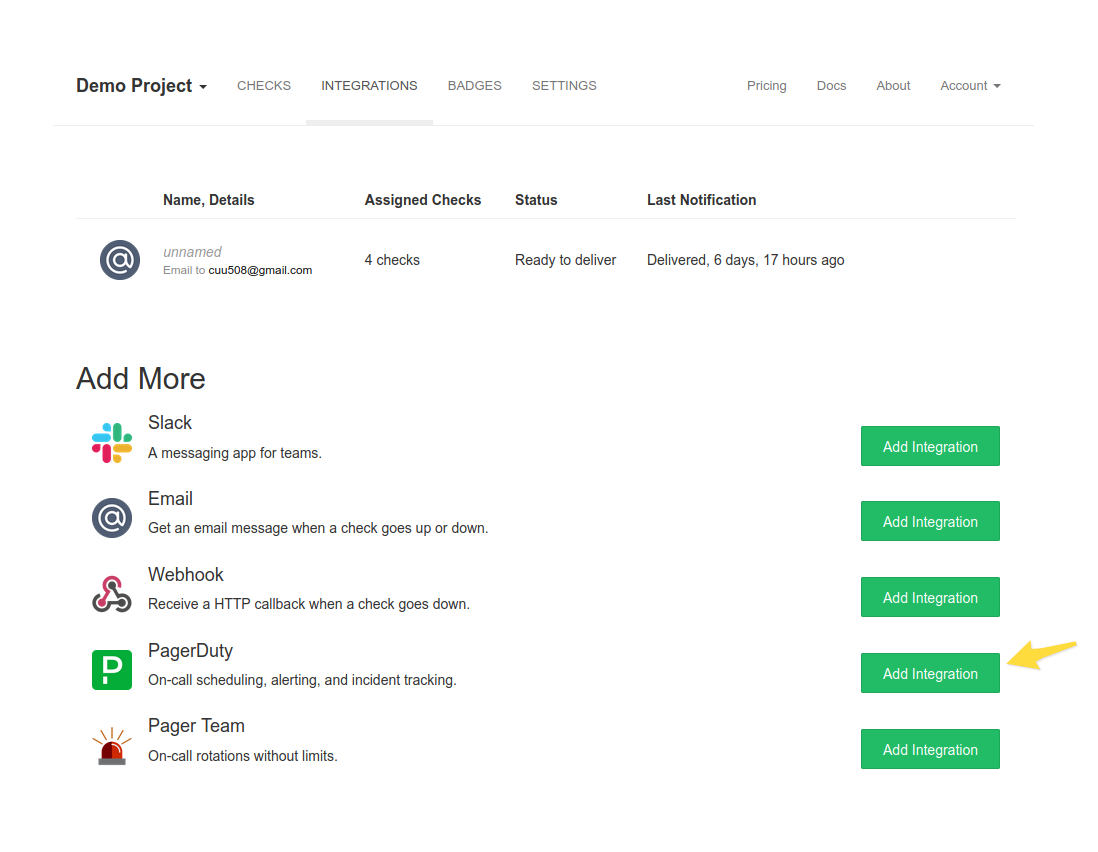Open the Demo Project dropdown
This screenshot has width=1098, height=852.
(x=141, y=85)
